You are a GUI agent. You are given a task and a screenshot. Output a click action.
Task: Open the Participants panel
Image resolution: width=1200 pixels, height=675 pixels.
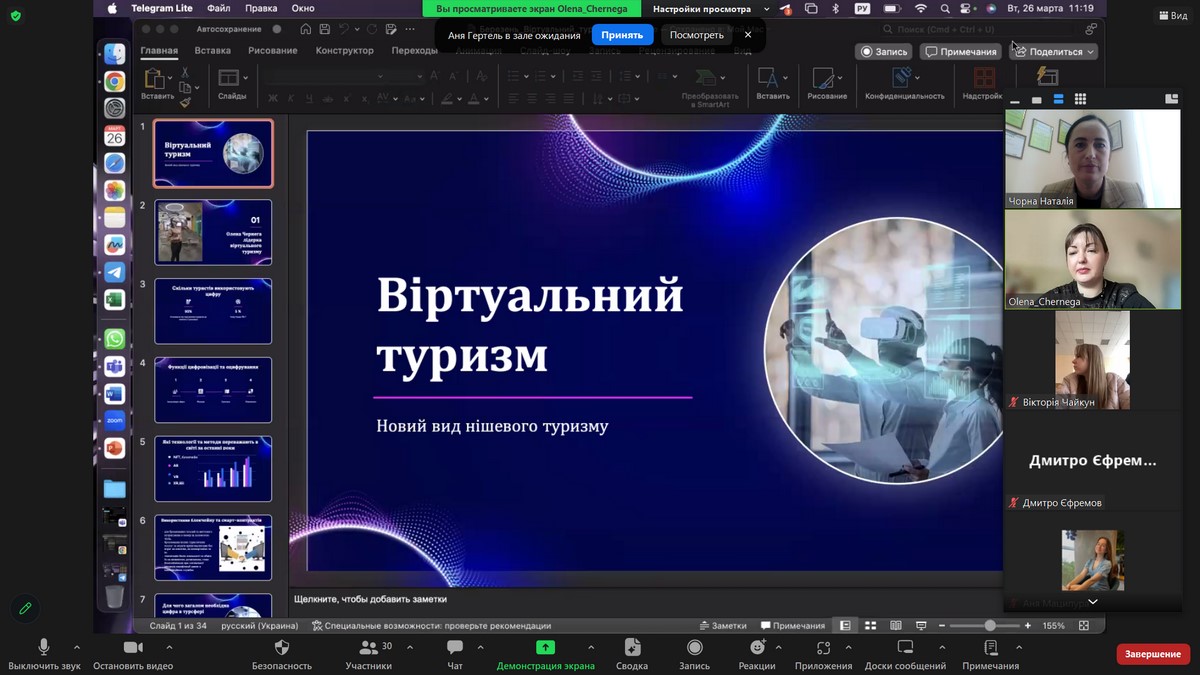[368, 648]
